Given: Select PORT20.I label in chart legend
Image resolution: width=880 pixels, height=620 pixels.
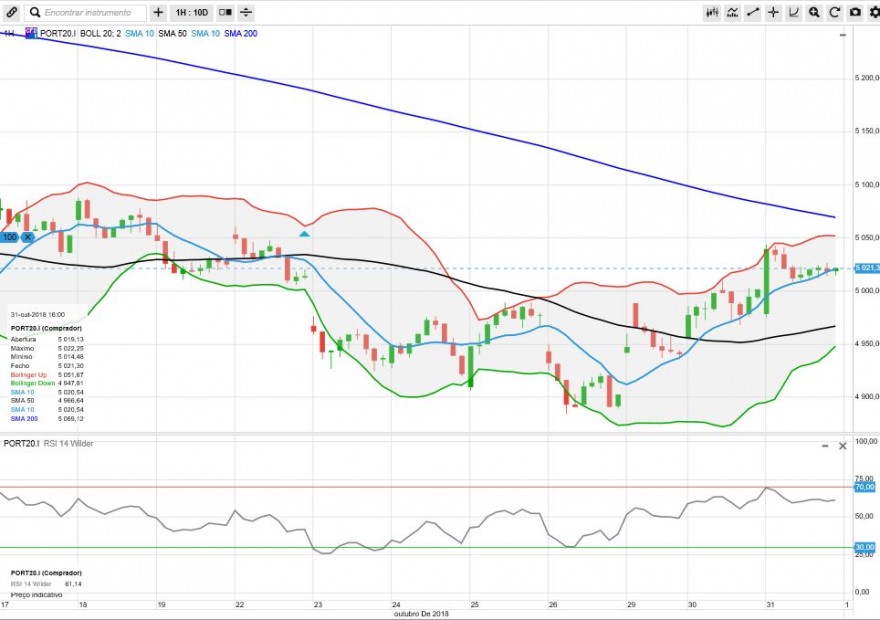Looking at the screenshot, I should (x=58, y=34).
